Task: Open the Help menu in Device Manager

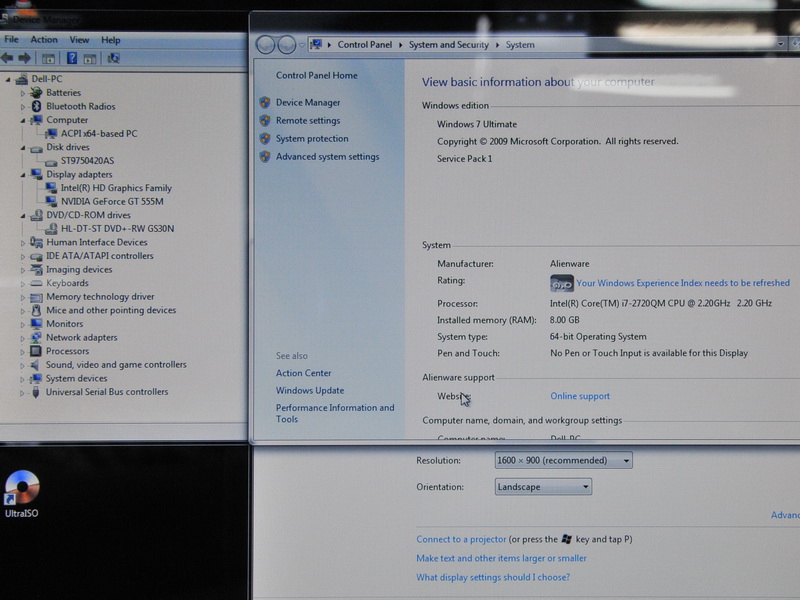Action: (x=111, y=40)
